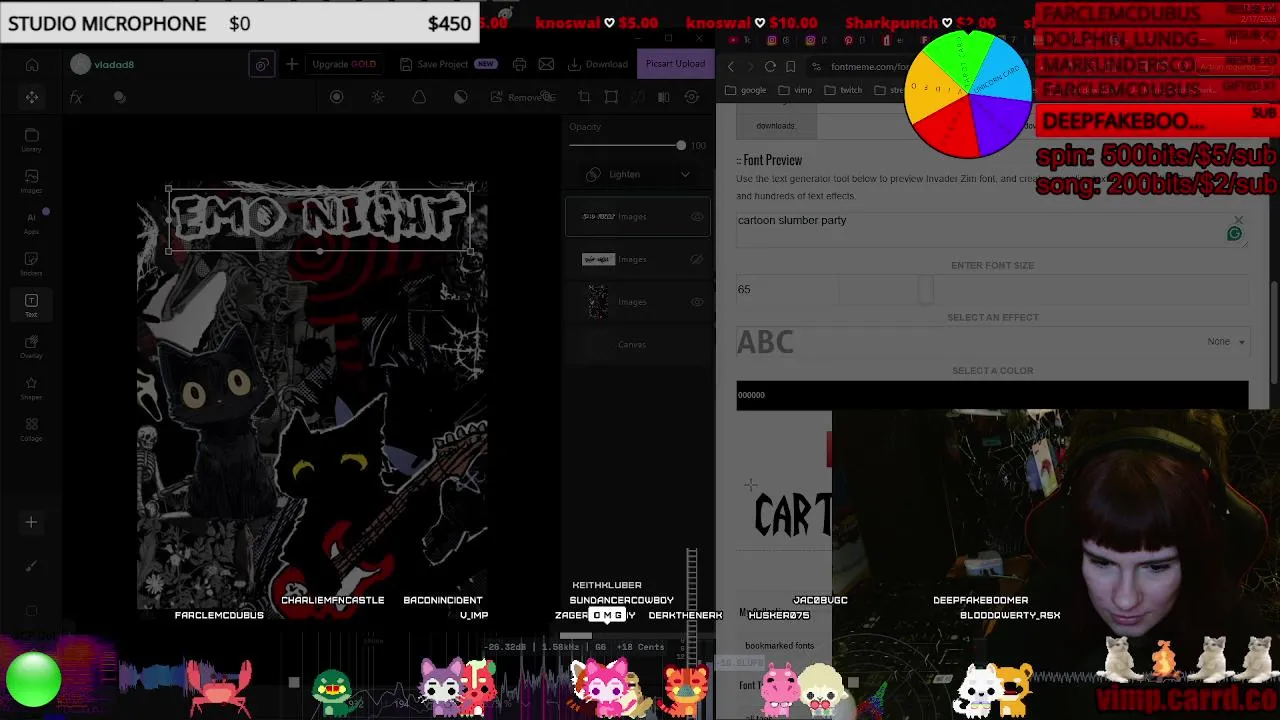This screenshot has width=1280, height=720.
Task: Click the font size field showing 65
Action: pos(786,290)
